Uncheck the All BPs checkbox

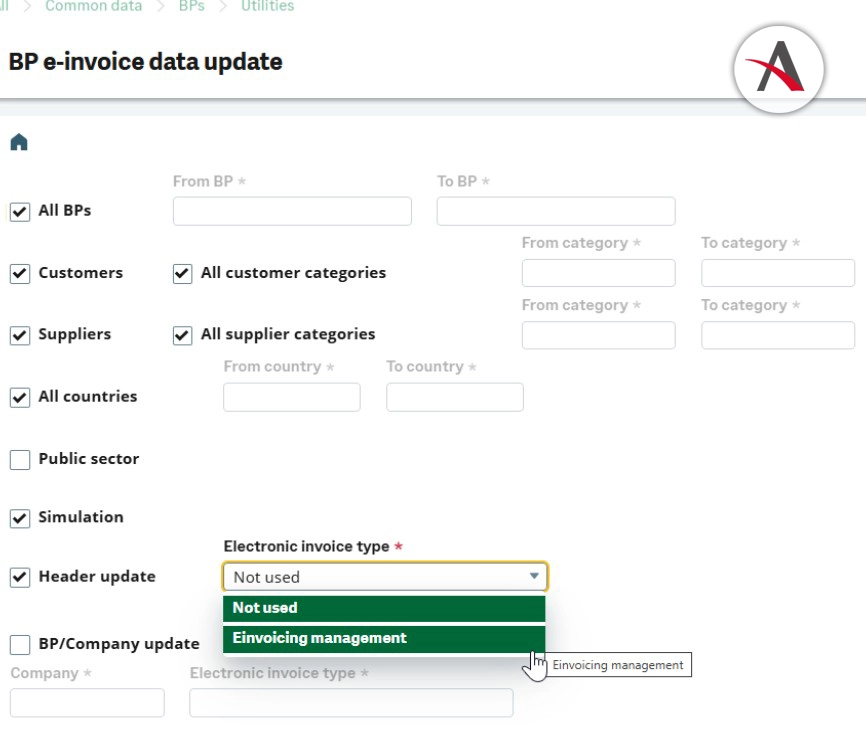20,212
